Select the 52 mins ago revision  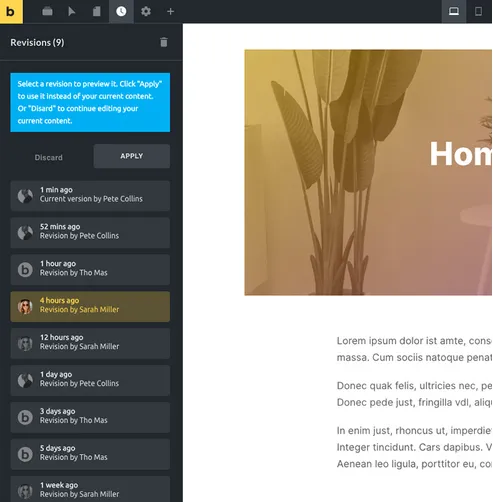90,233
